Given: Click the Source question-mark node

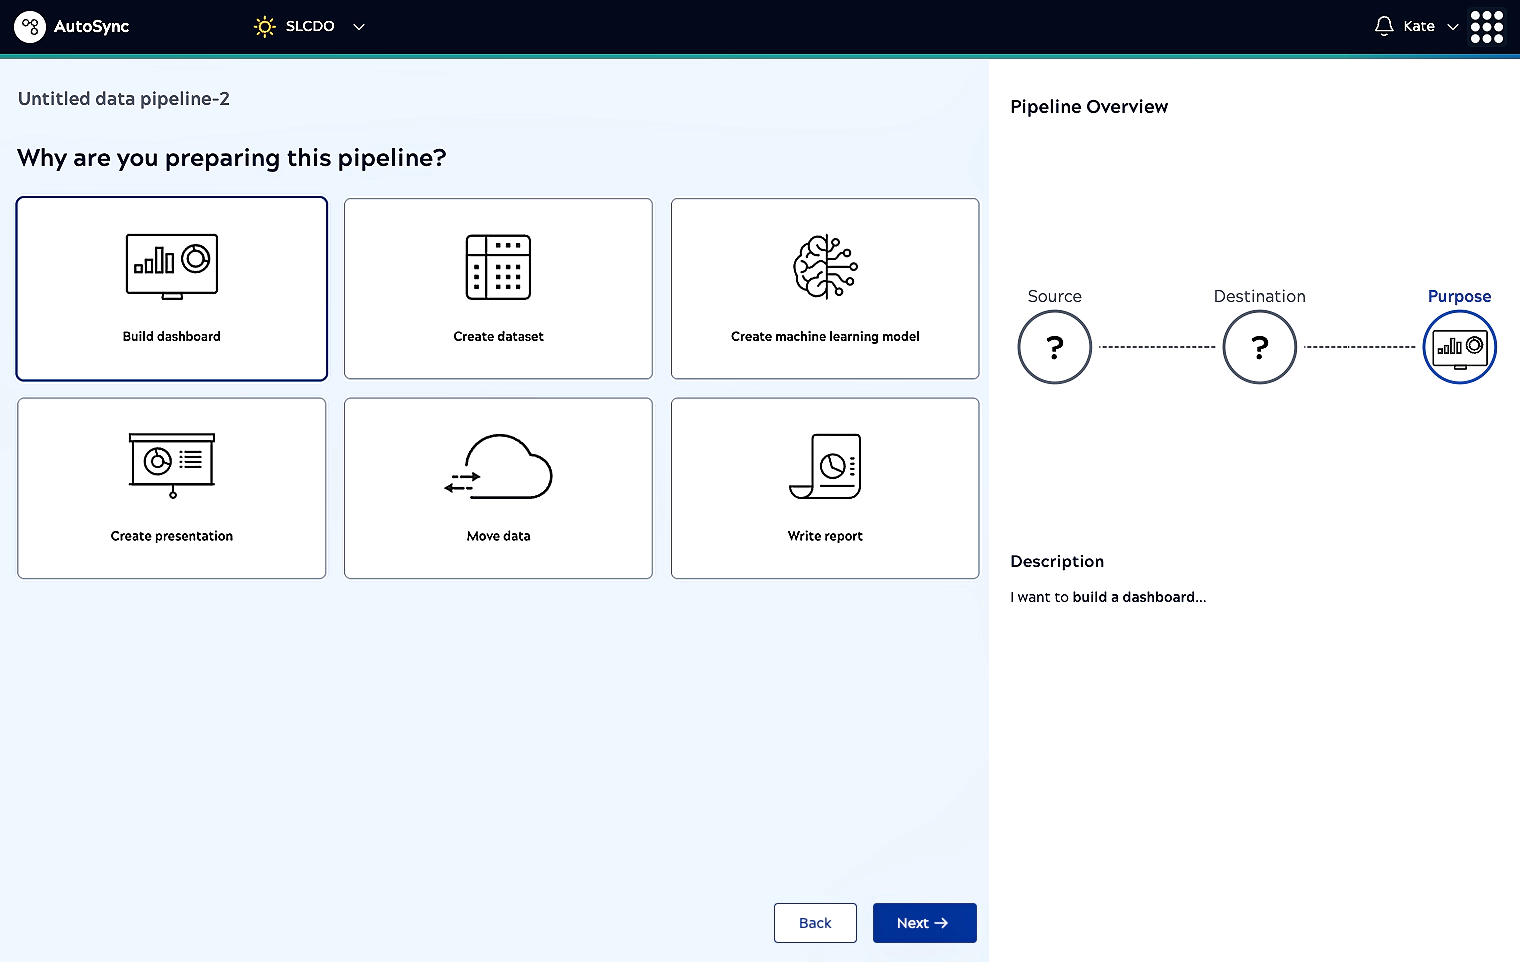Looking at the screenshot, I should coord(1054,347).
